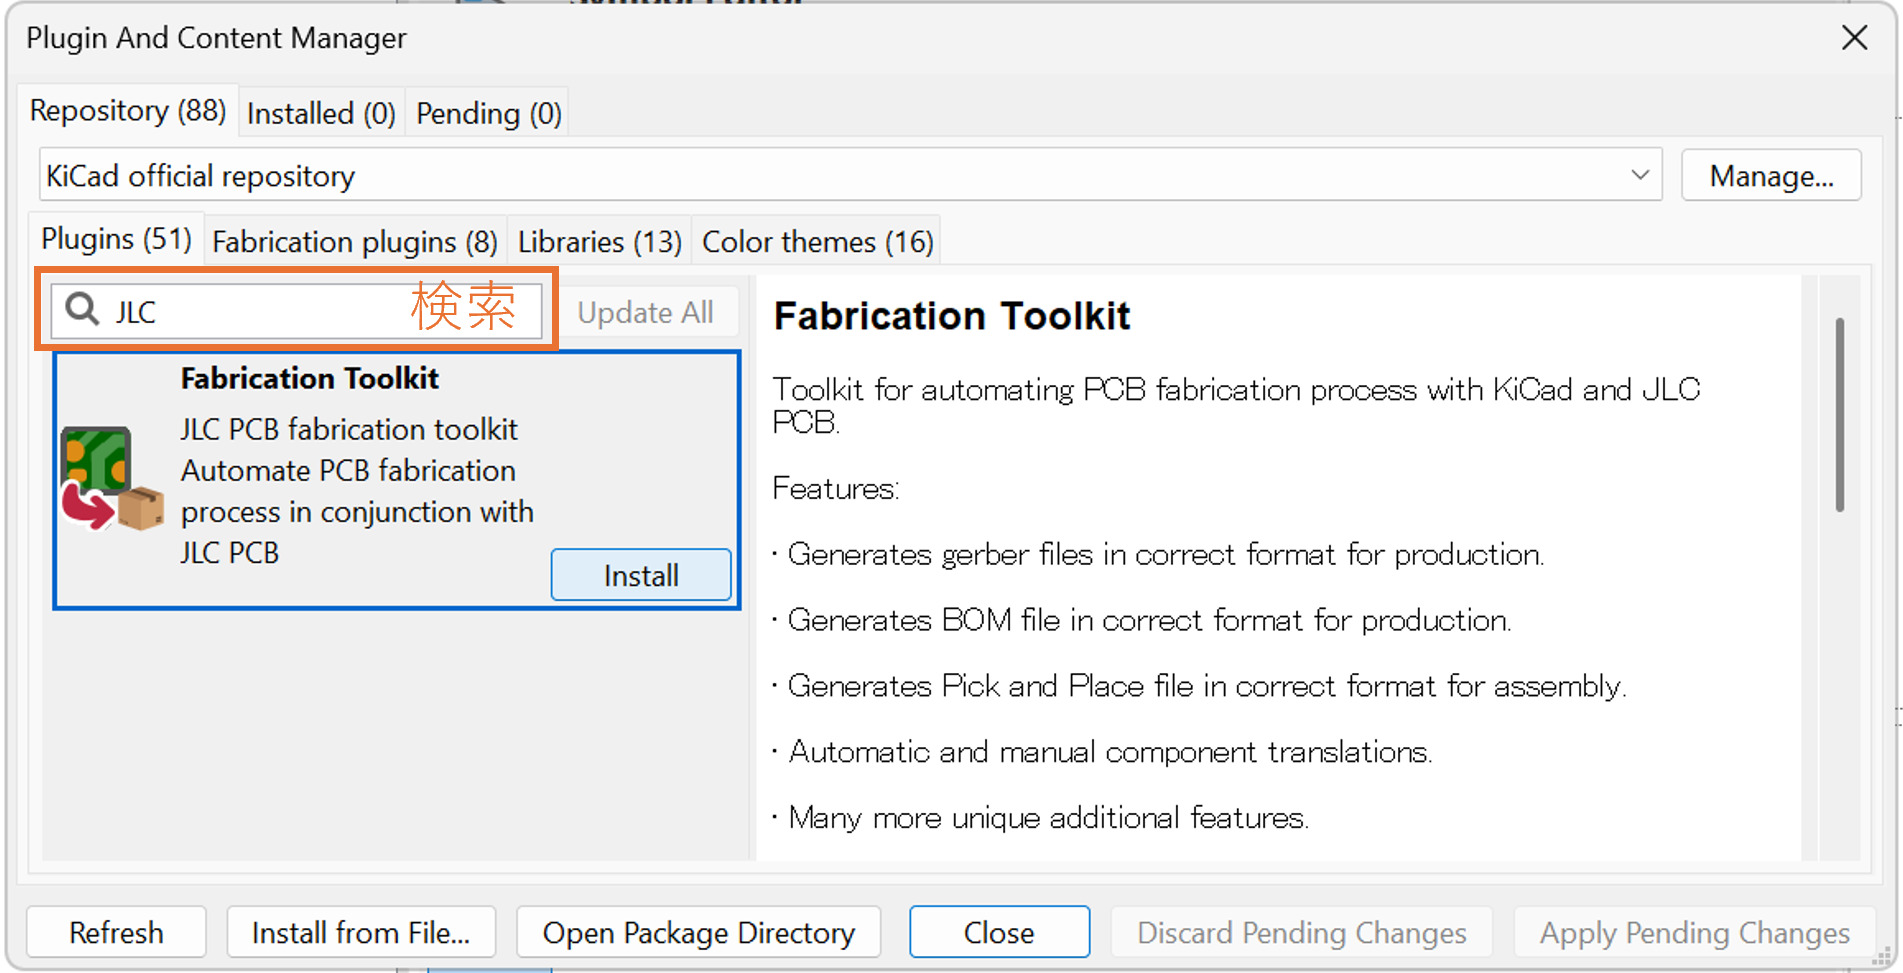Click the Manage... repositories button
The width and height of the screenshot is (1903, 973).
(1771, 176)
